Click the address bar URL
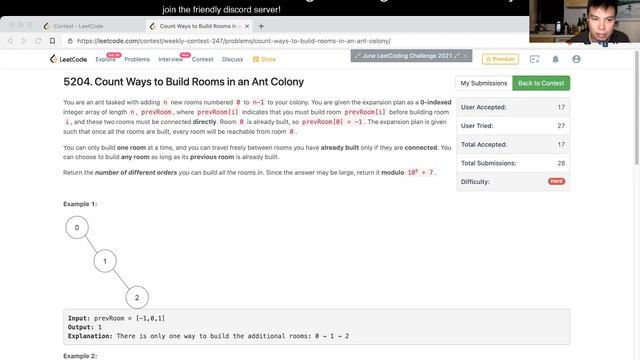 (x=233, y=41)
